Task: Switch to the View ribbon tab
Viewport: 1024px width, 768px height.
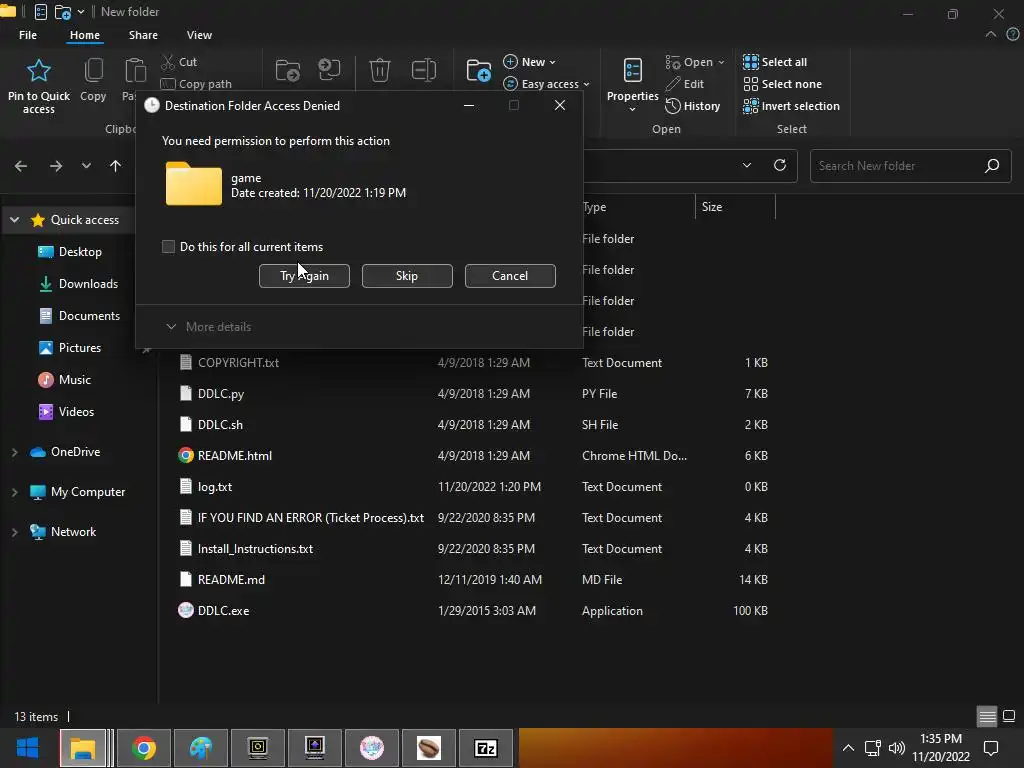Action: (x=199, y=35)
